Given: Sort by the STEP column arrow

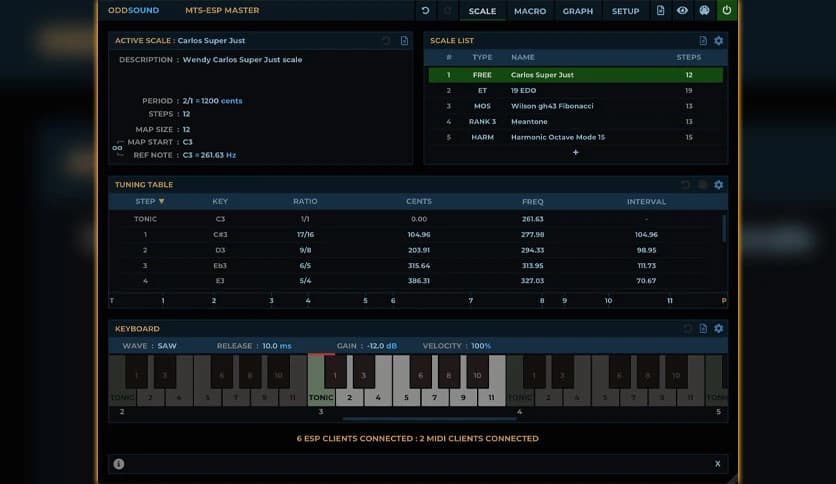Looking at the screenshot, I should (162, 201).
